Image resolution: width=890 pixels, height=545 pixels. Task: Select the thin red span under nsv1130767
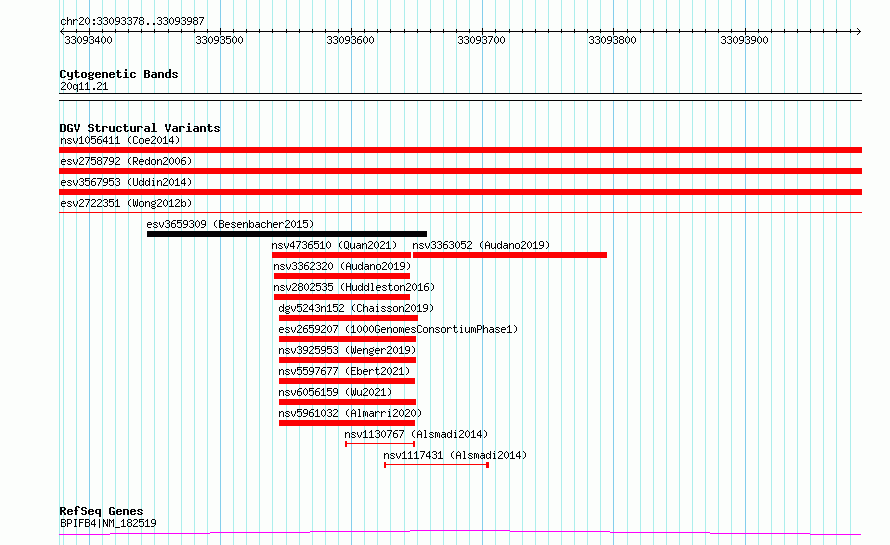tap(380, 444)
